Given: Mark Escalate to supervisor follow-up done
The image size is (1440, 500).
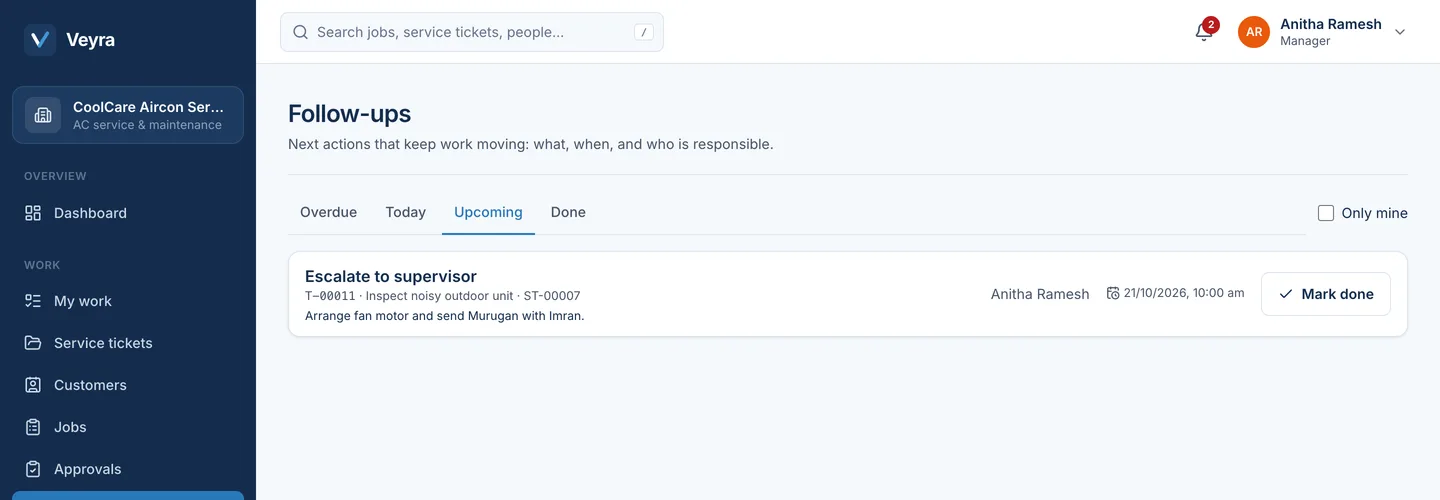Looking at the screenshot, I should tap(1326, 294).
